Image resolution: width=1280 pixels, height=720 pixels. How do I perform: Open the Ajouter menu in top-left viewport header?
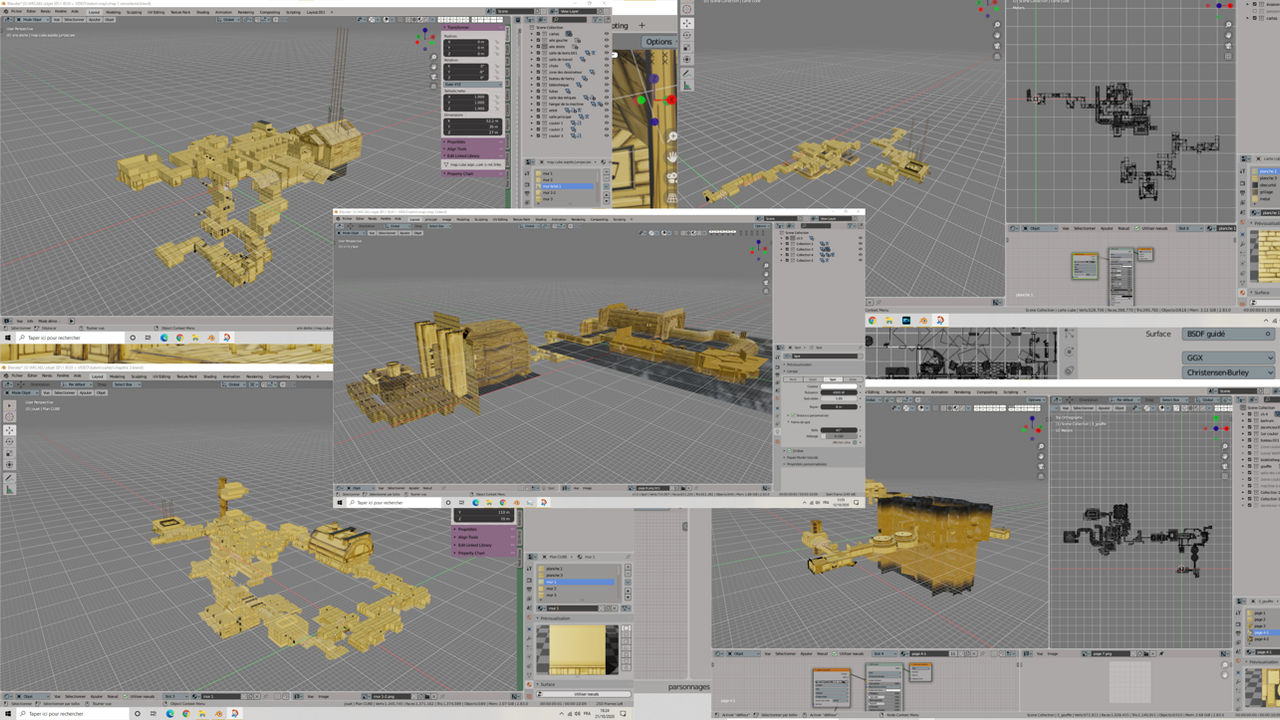94,19
